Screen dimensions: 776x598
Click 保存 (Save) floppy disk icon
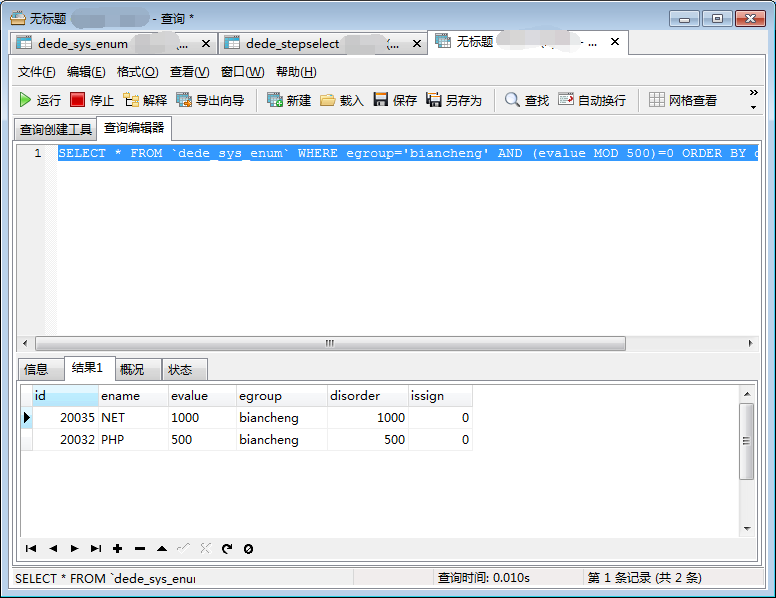381,100
